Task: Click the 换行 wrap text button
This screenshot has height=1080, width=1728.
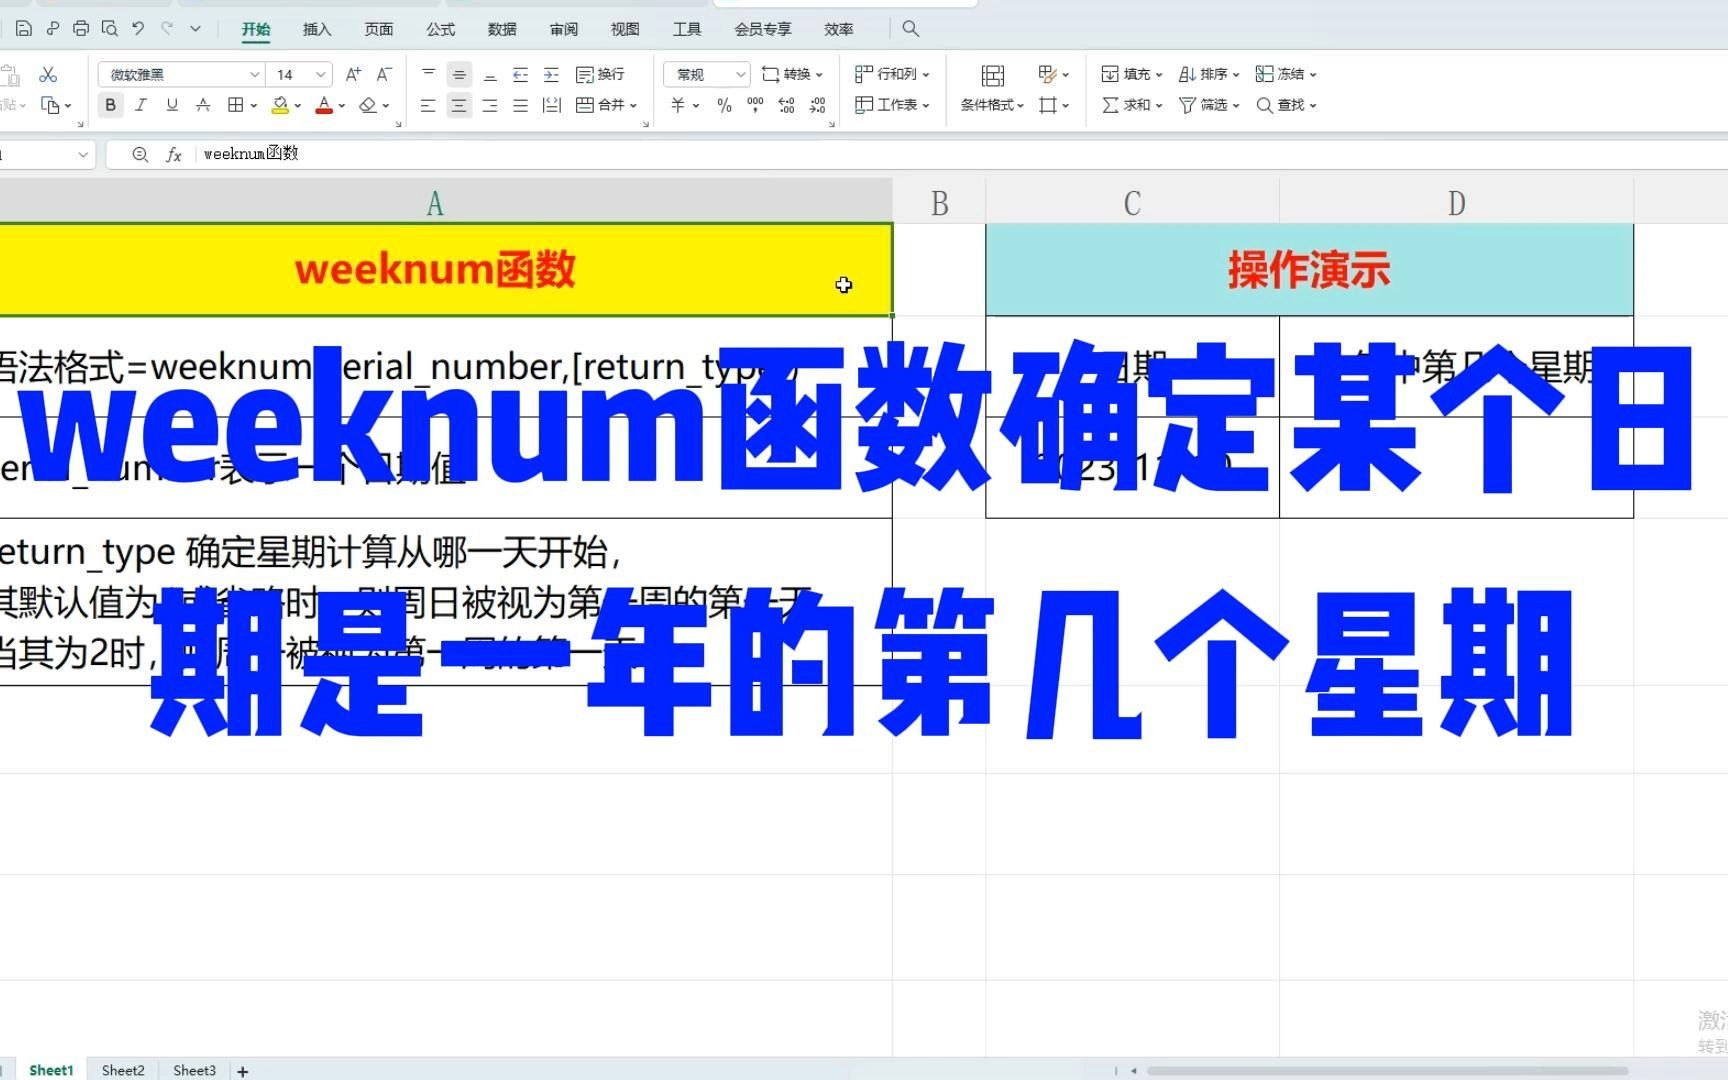Action: pos(601,75)
